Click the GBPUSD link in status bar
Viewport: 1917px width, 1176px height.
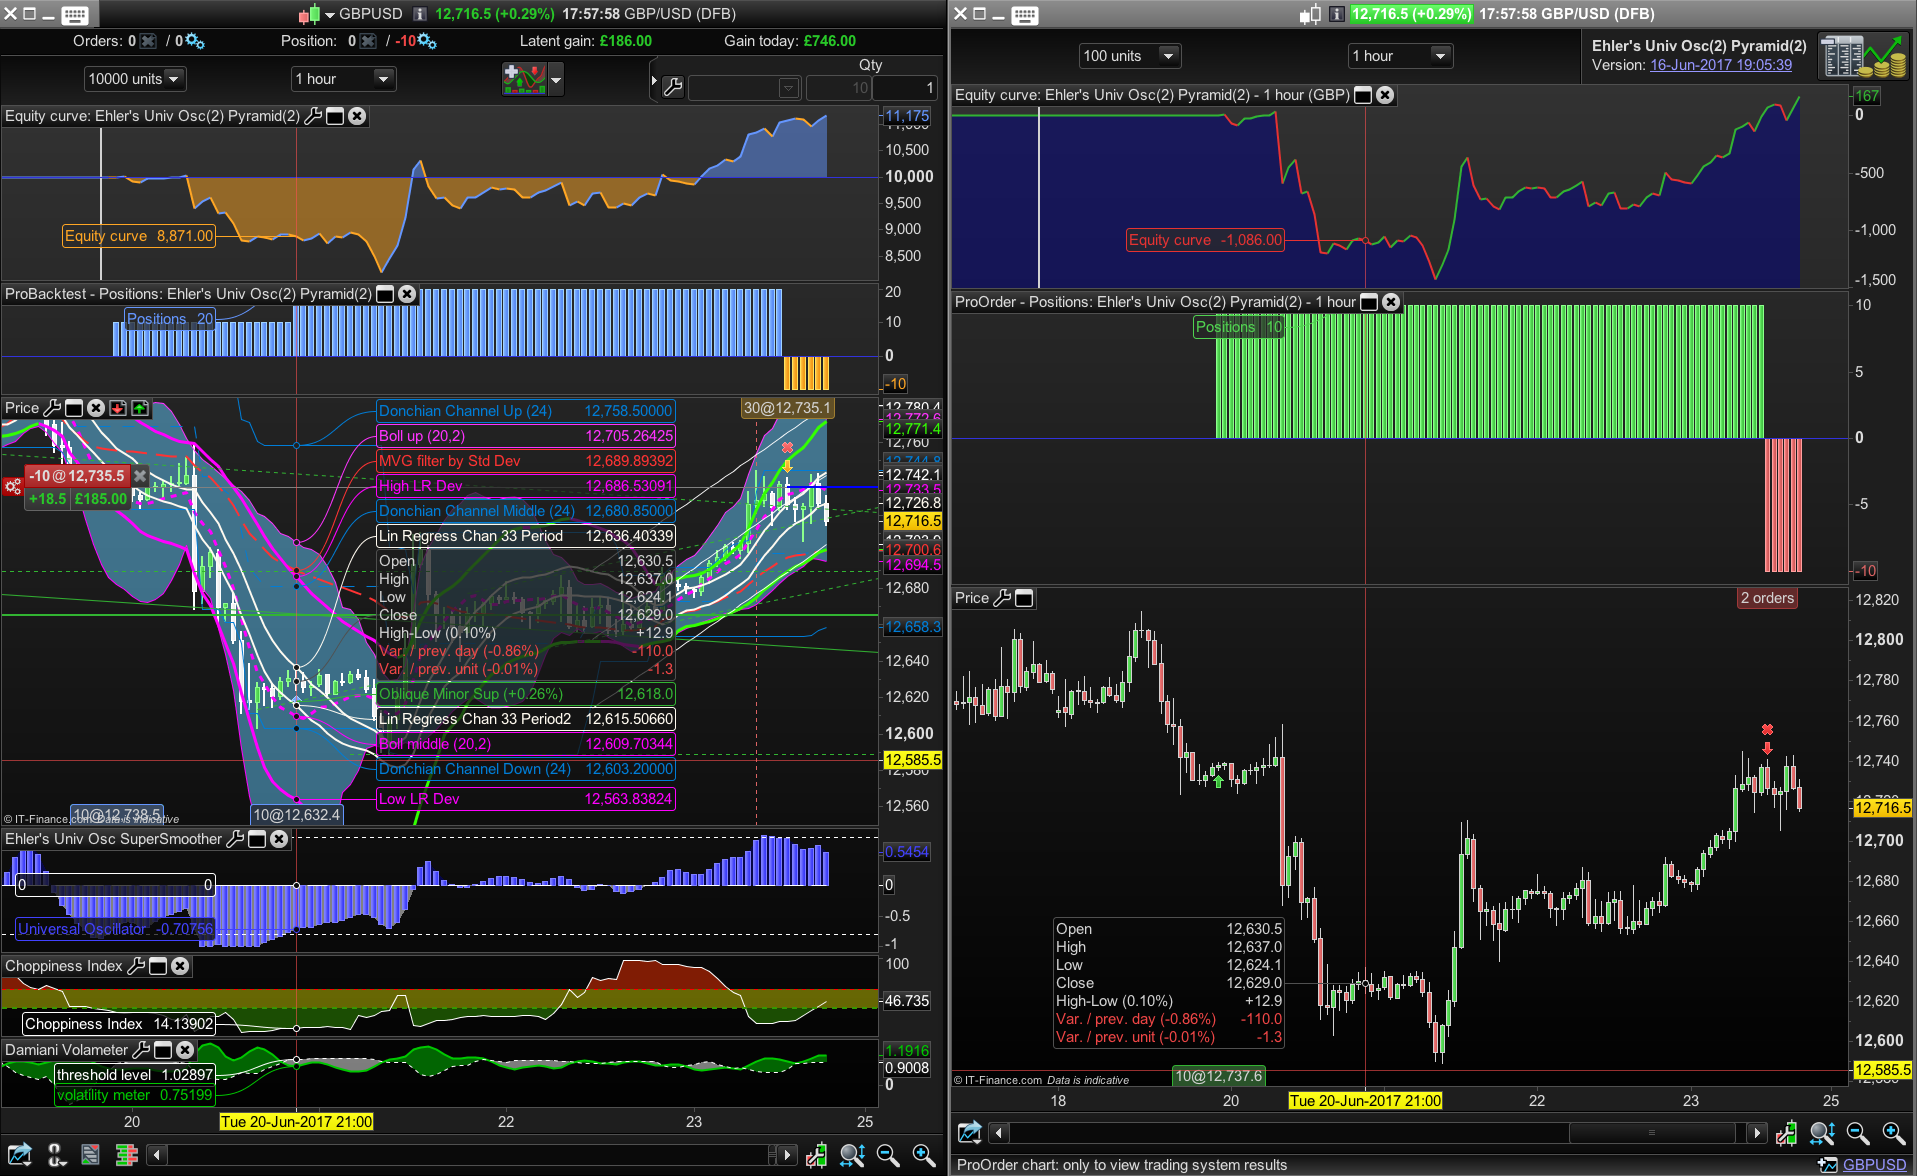click(x=1873, y=1164)
